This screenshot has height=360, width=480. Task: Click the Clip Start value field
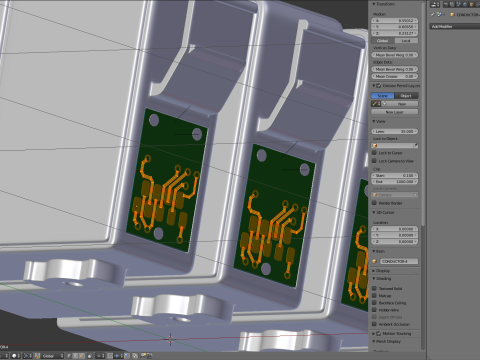pos(395,175)
